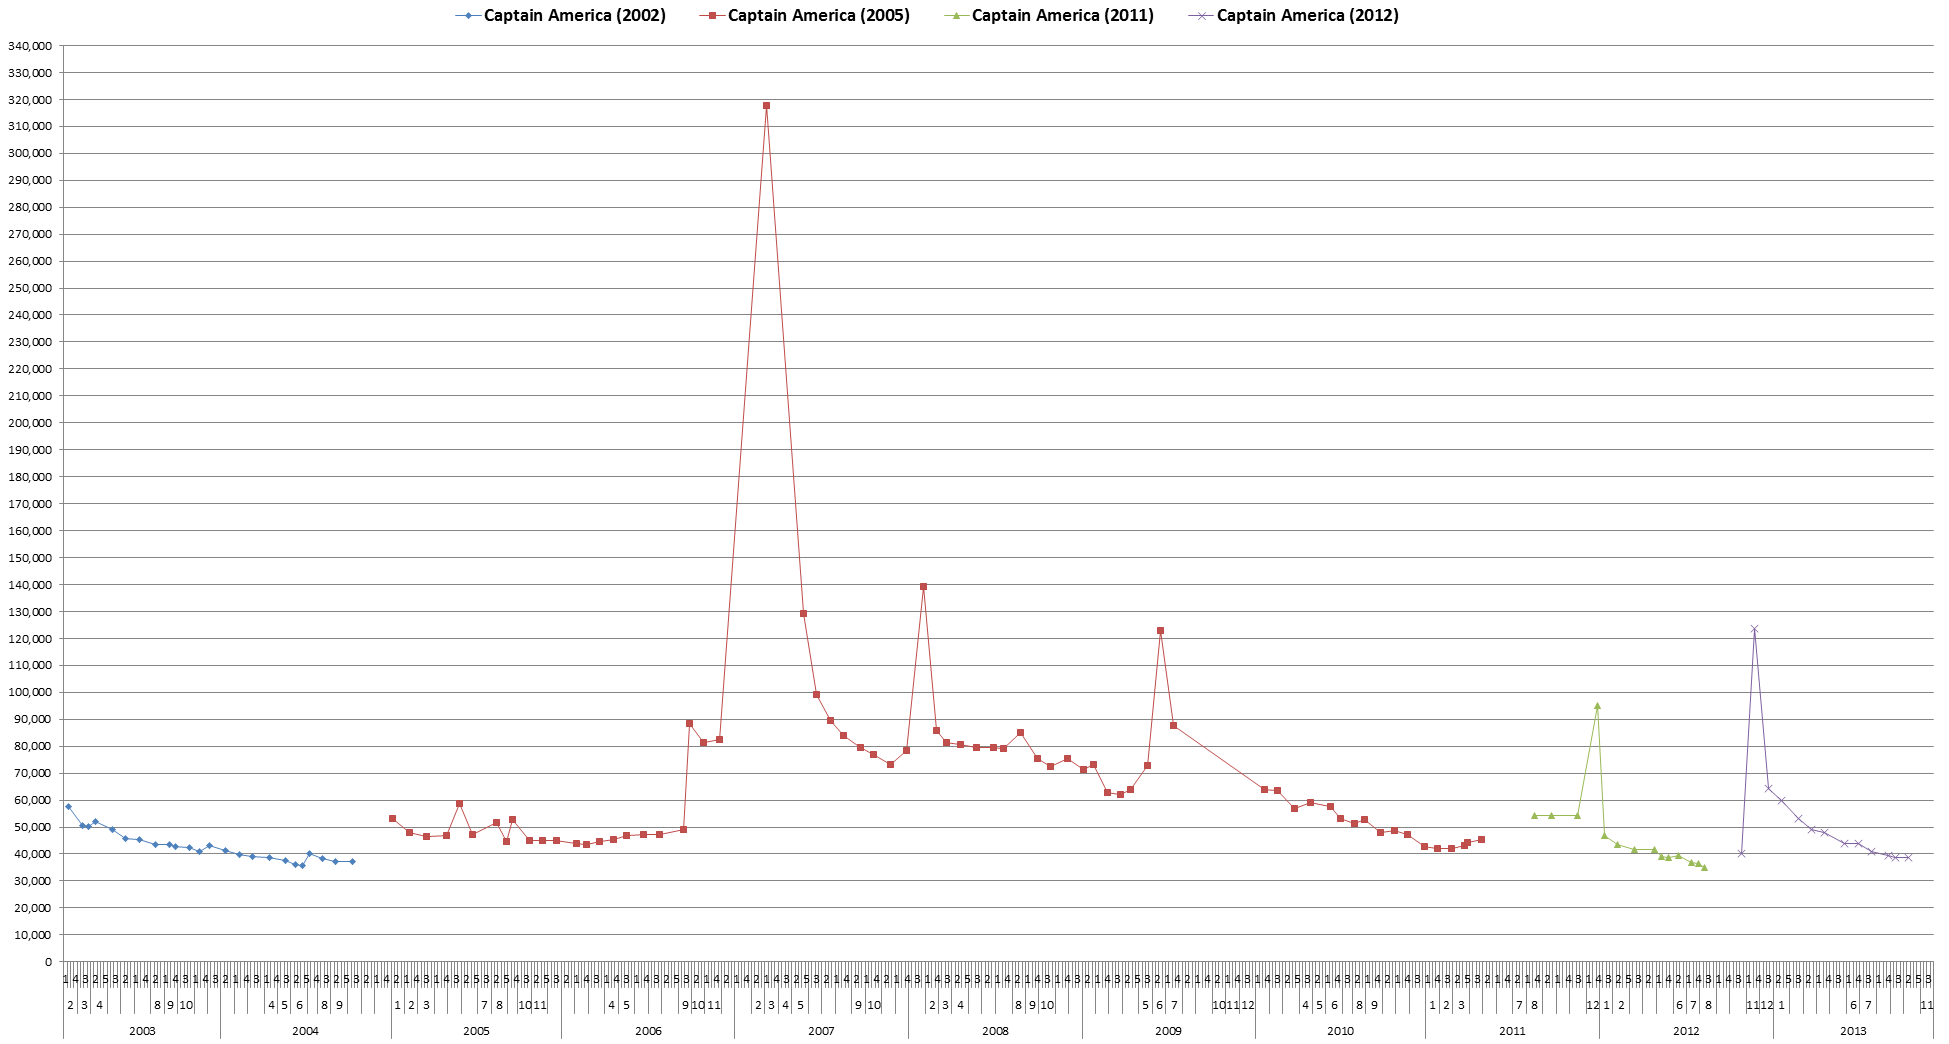
Task: Click the green triangle legend marker
Action: click(957, 16)
